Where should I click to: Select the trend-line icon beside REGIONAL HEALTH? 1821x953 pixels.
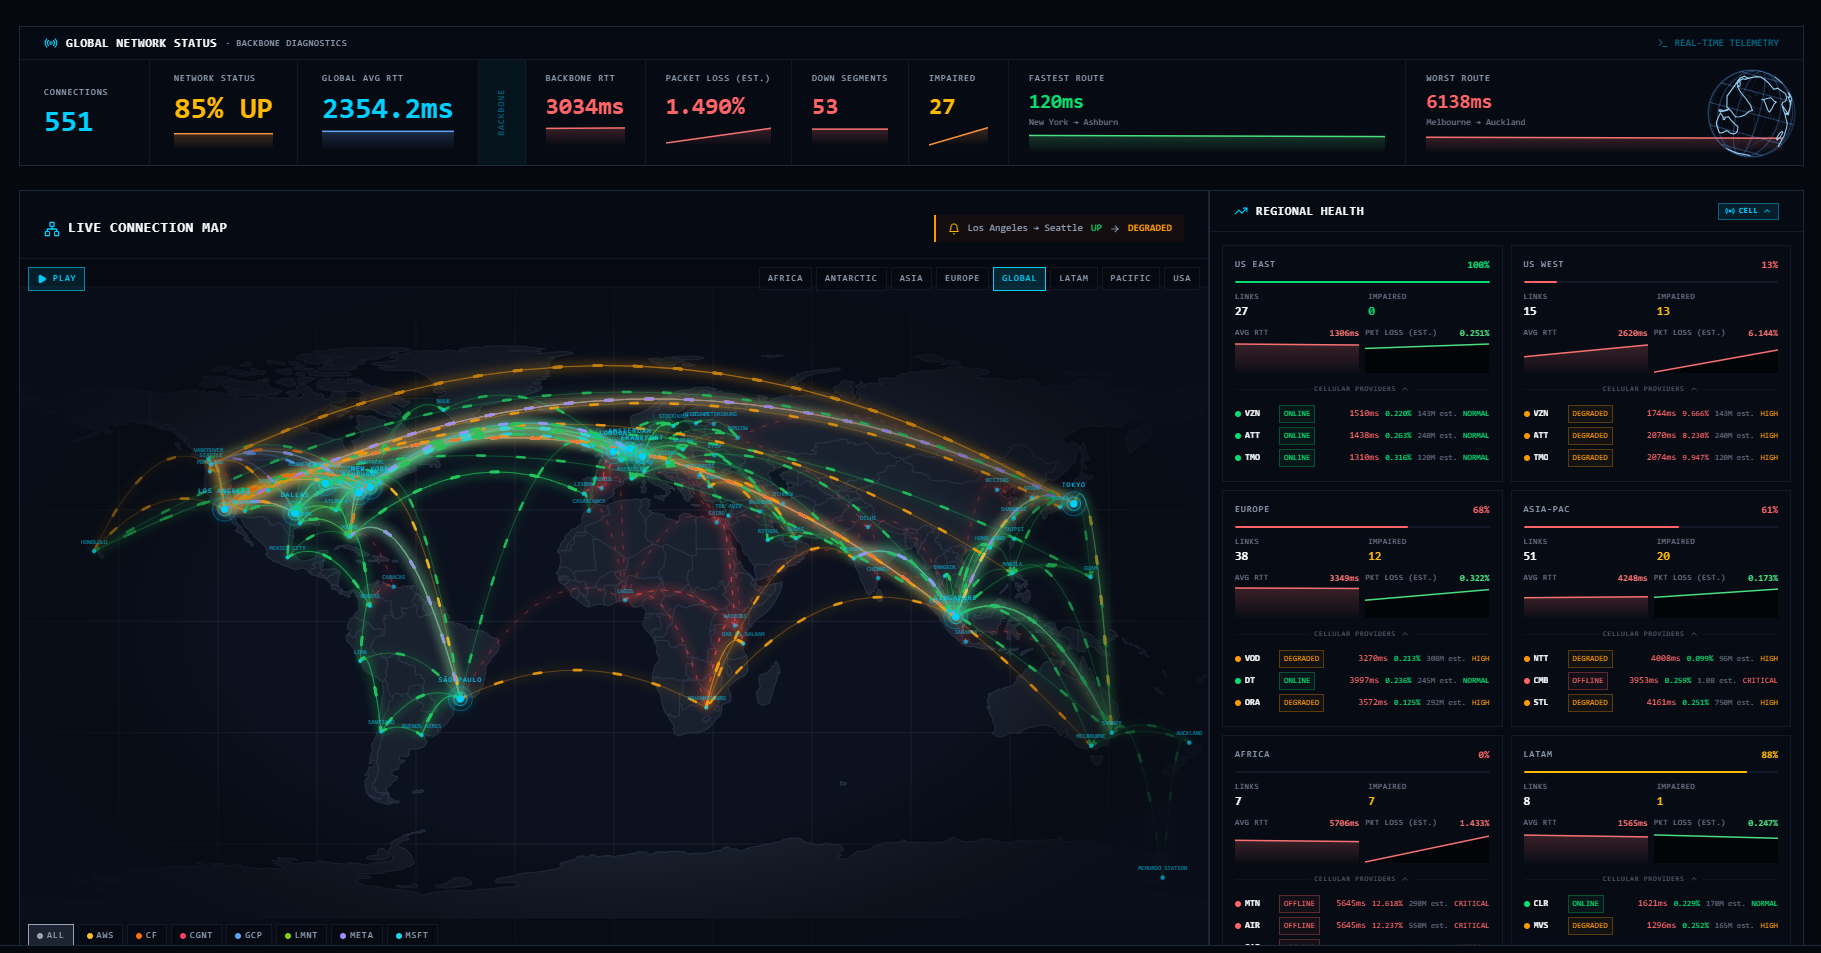click(x=1240, y=210)
